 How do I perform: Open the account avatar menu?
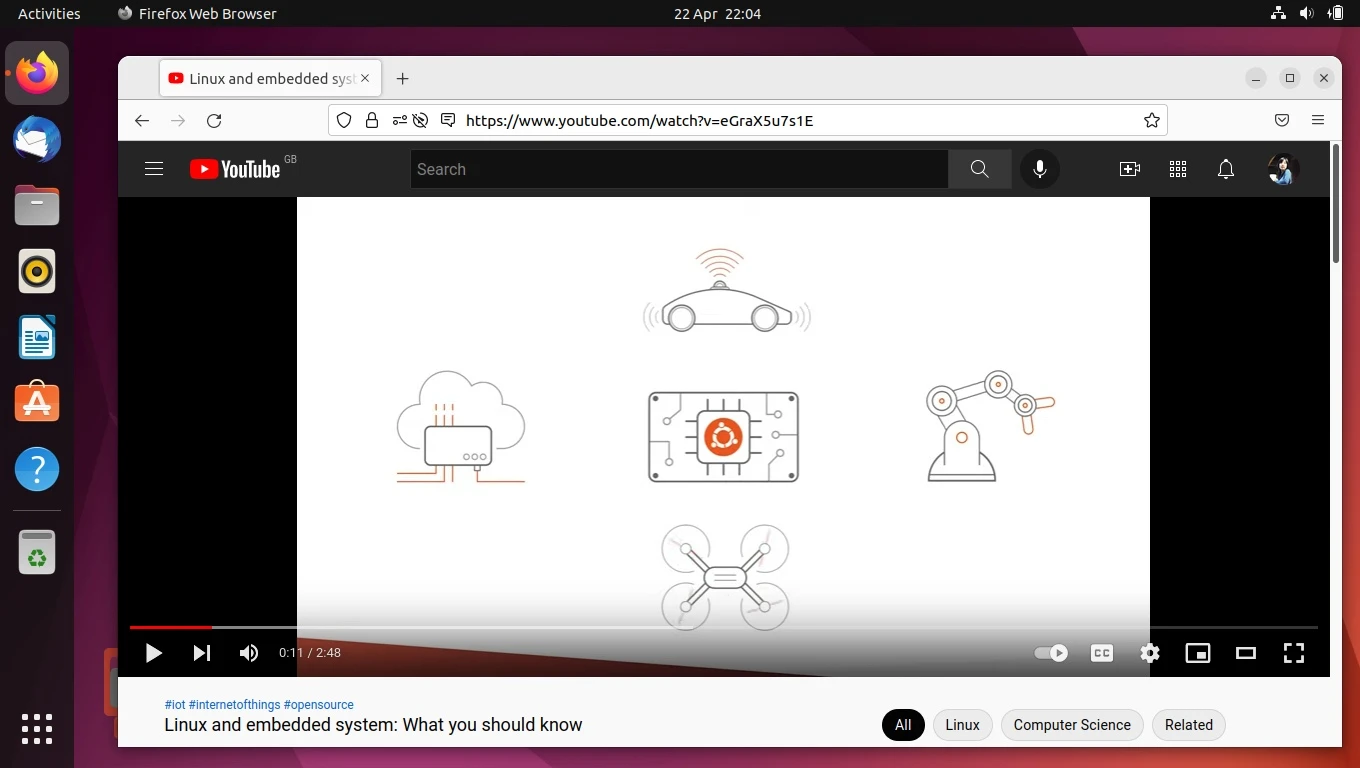pyautogui.click(x=1283, y=169)
